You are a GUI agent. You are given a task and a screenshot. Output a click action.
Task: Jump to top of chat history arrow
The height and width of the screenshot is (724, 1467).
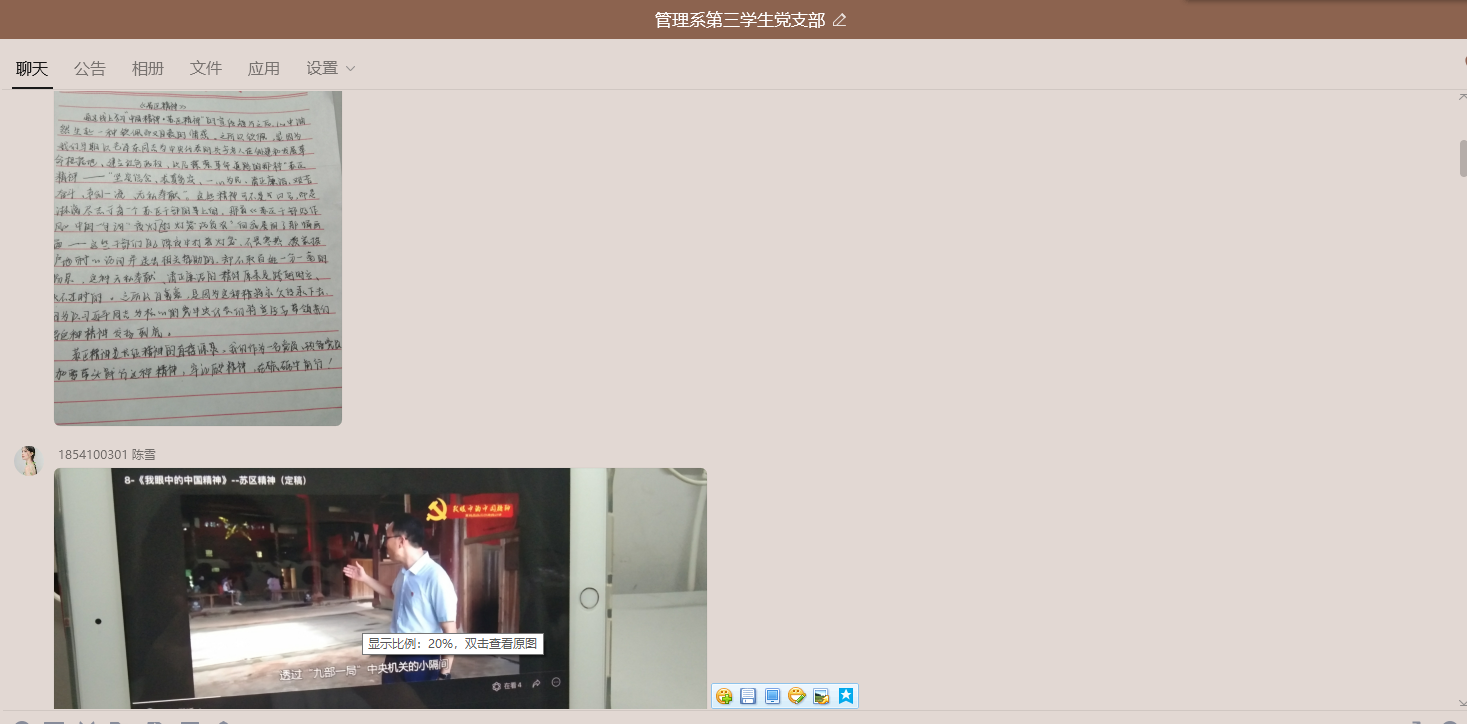(1461, 95)
